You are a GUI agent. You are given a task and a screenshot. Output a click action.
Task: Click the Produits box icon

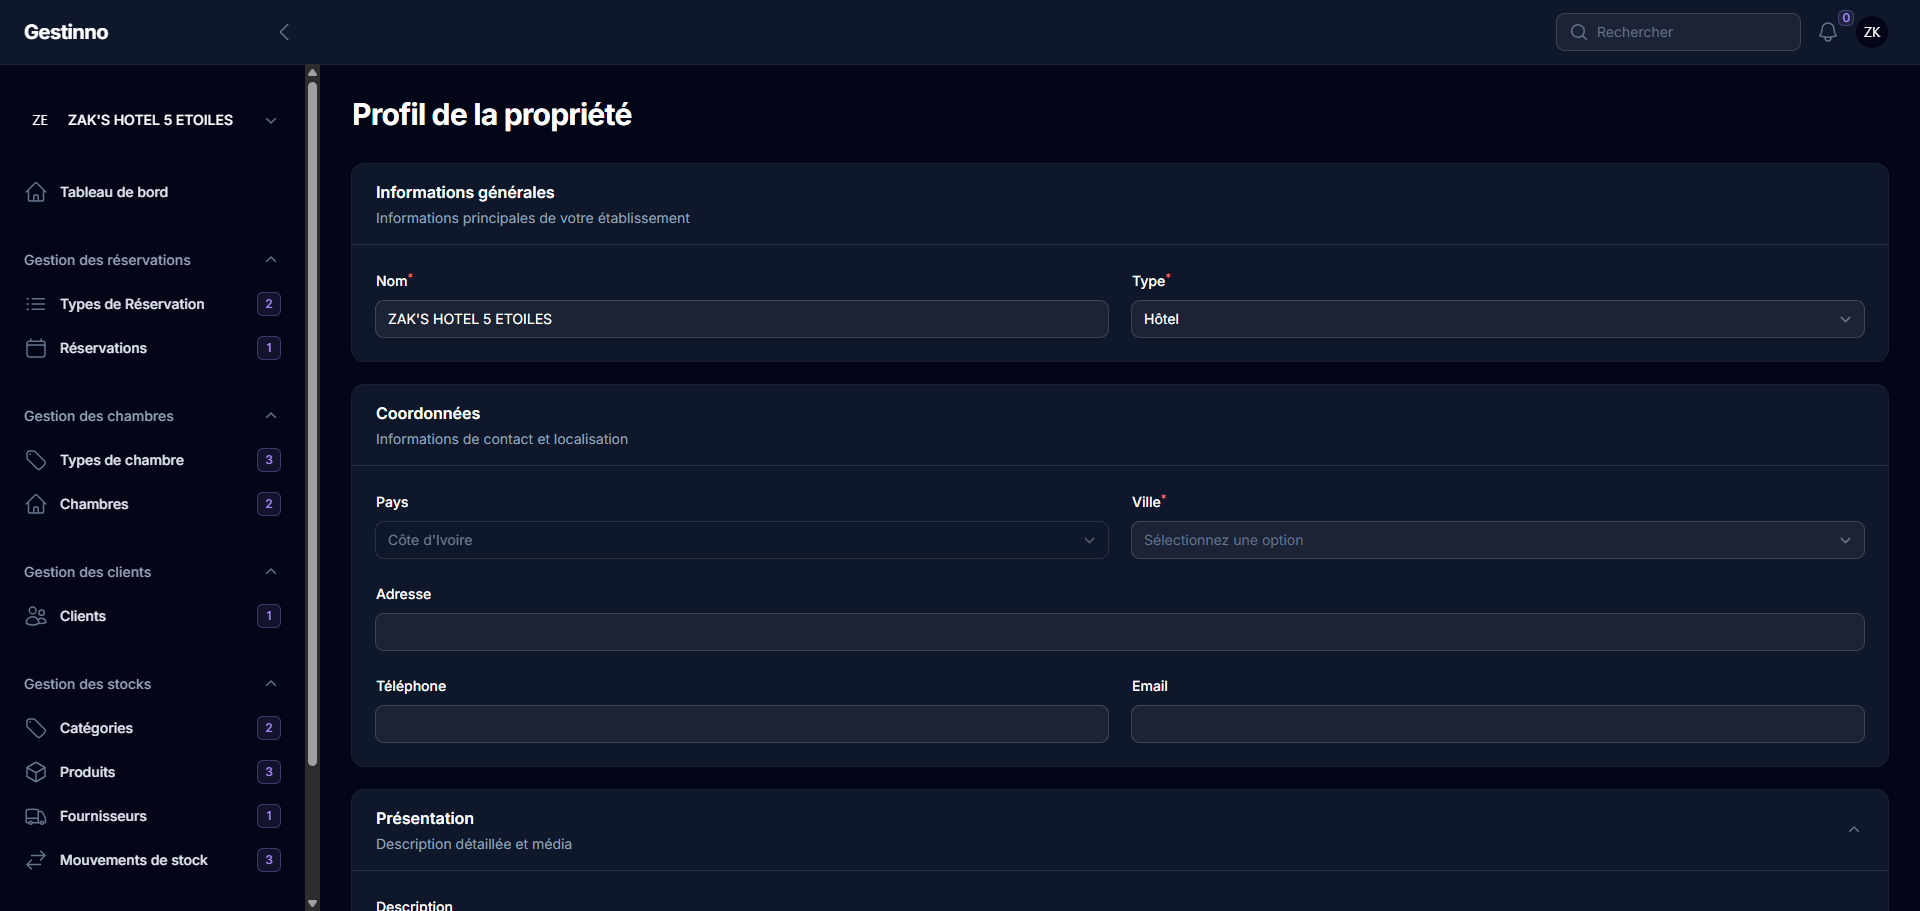36,772
